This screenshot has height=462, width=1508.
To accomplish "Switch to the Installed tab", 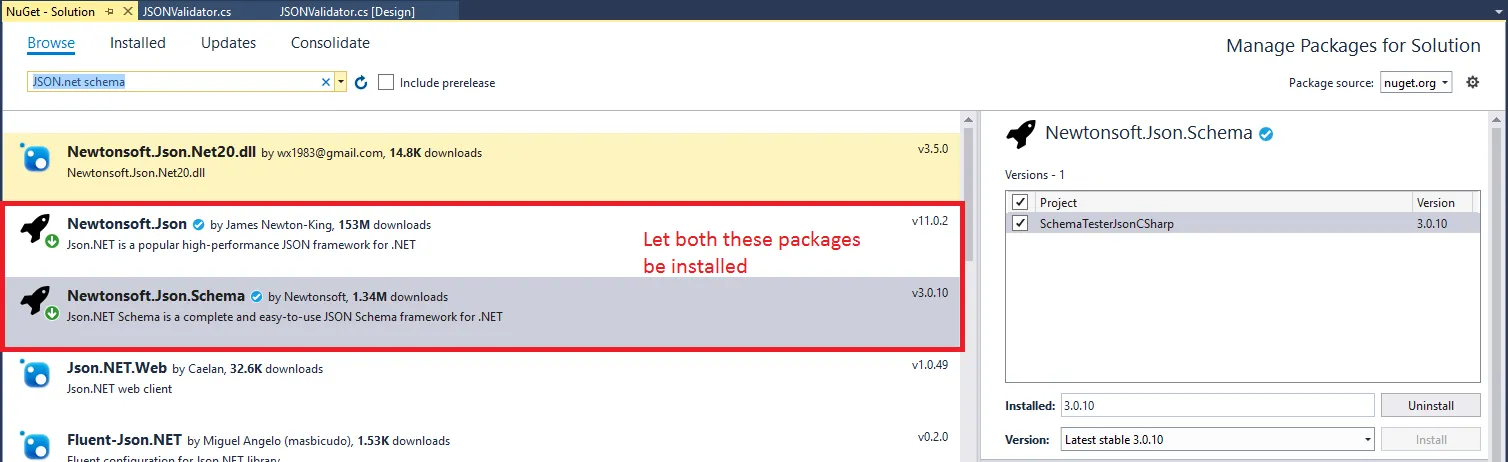I will coord(138,43).
